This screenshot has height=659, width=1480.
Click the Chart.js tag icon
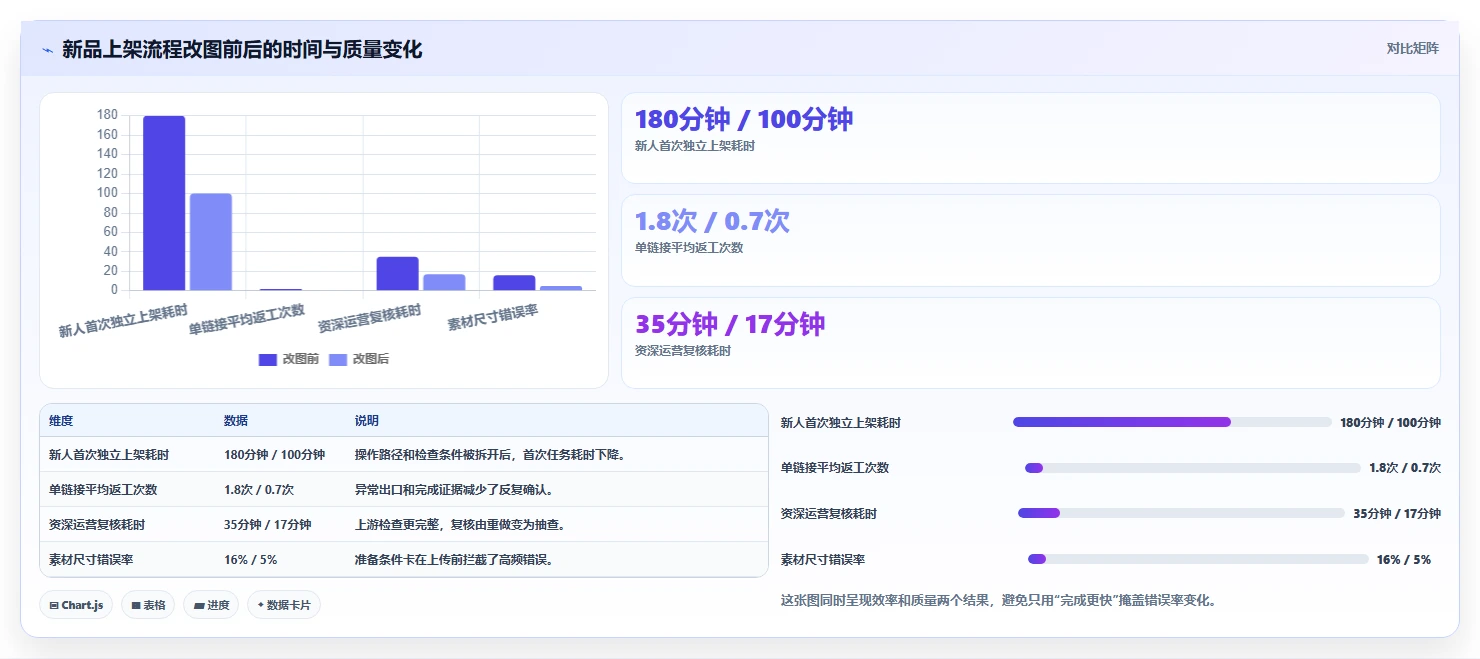pyautogui.click(x=54, y=605)
